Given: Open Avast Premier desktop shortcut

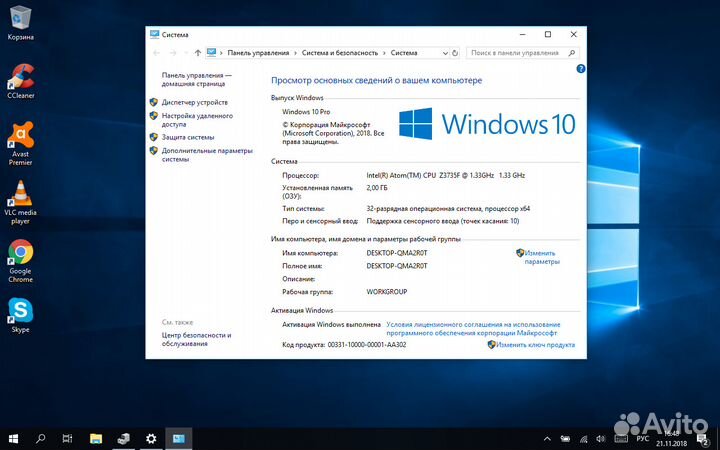Looking at the screenshot, I should [21, 143].
